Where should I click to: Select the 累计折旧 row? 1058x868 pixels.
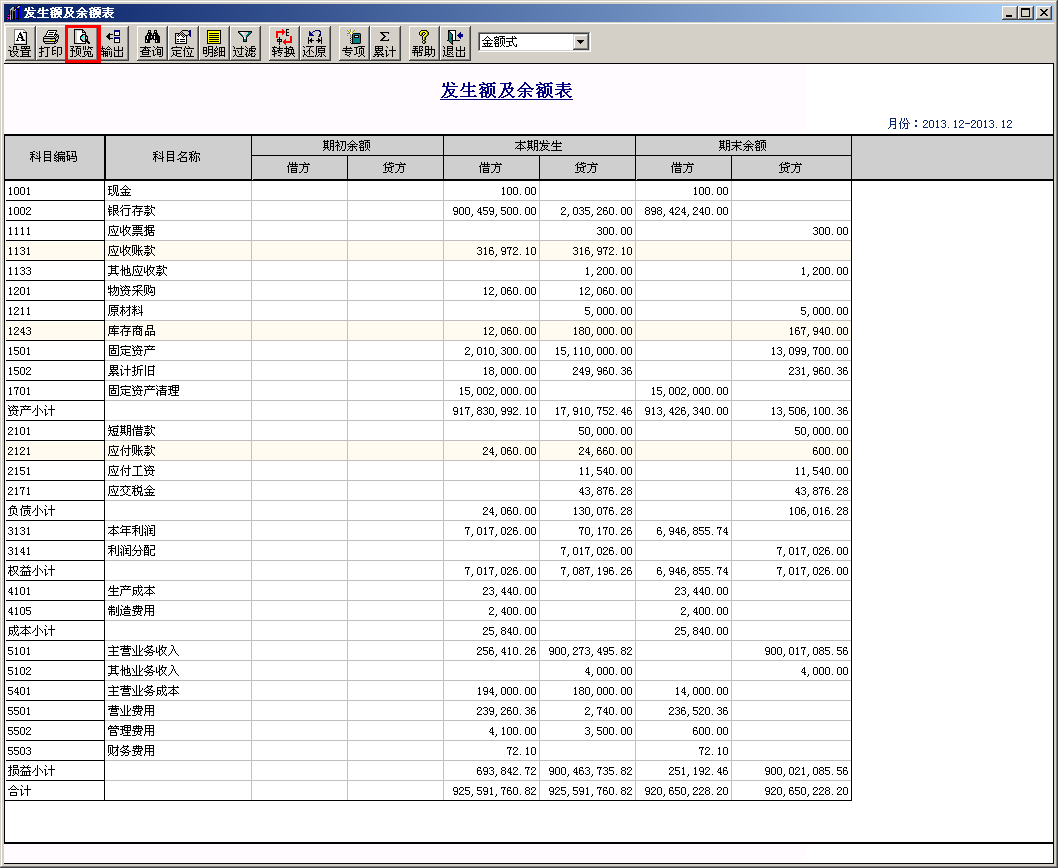point(428,371)
